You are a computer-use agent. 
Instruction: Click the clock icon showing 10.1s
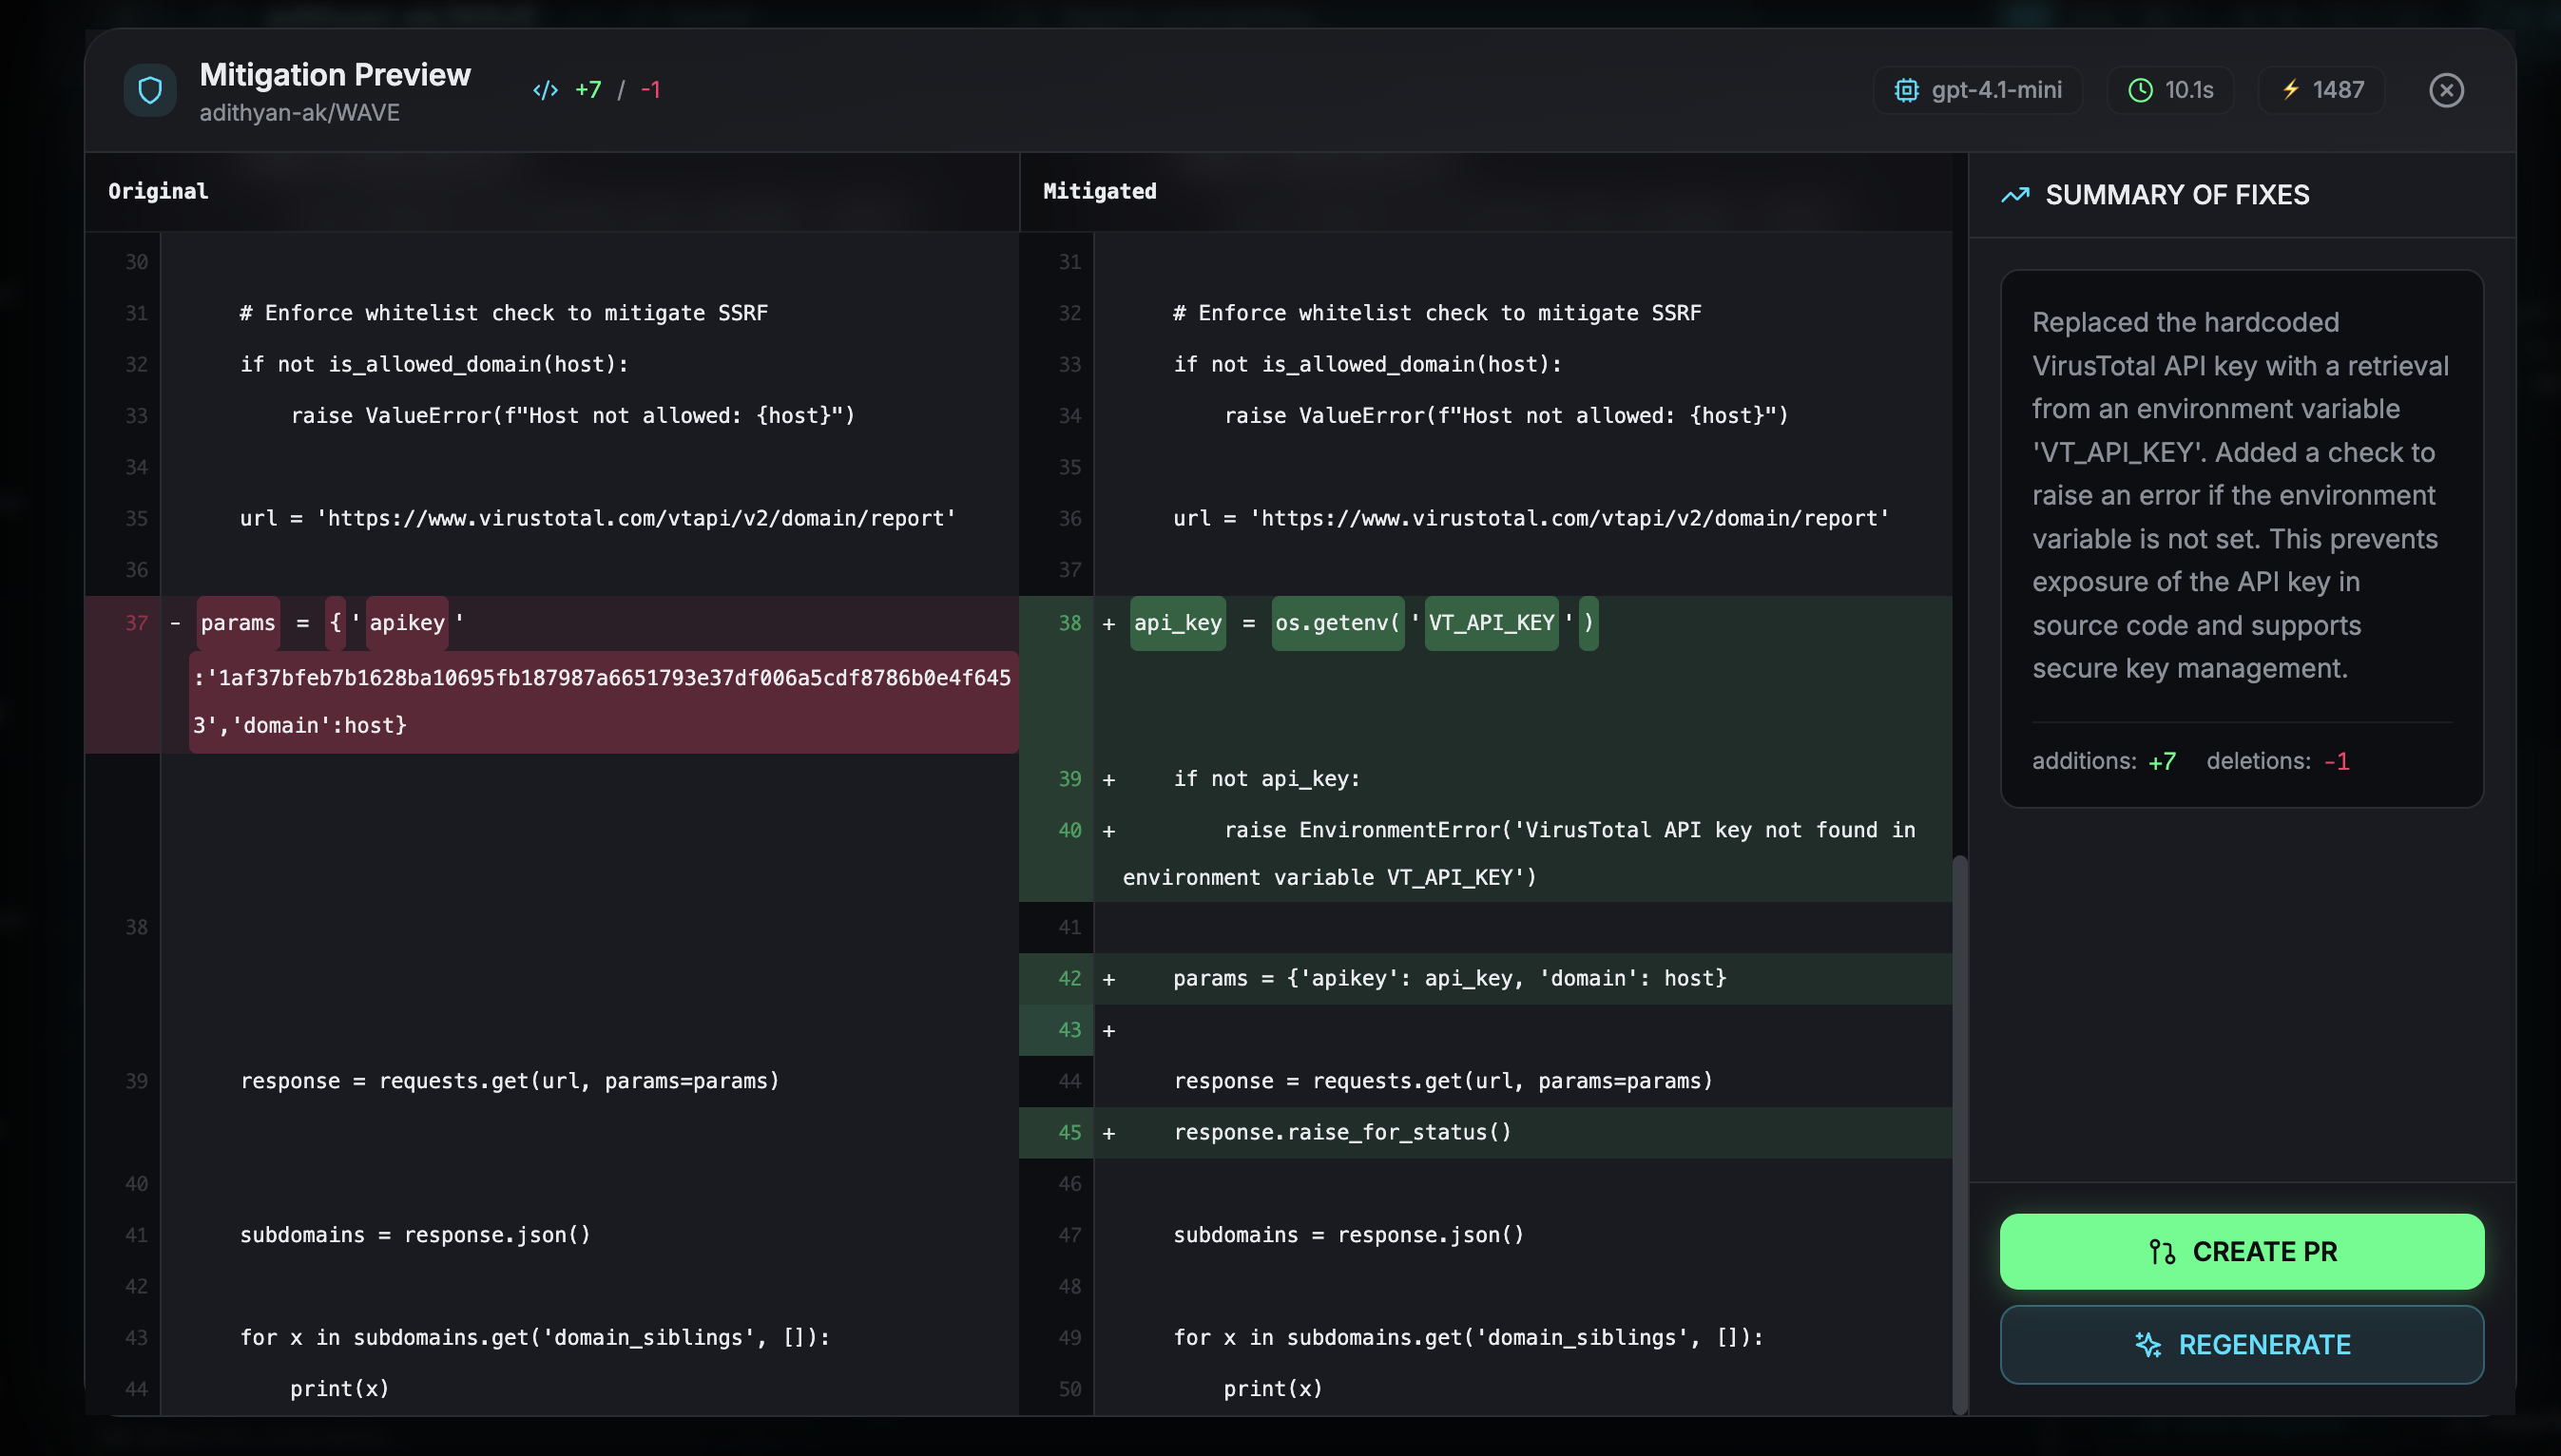click(2140, 90)
